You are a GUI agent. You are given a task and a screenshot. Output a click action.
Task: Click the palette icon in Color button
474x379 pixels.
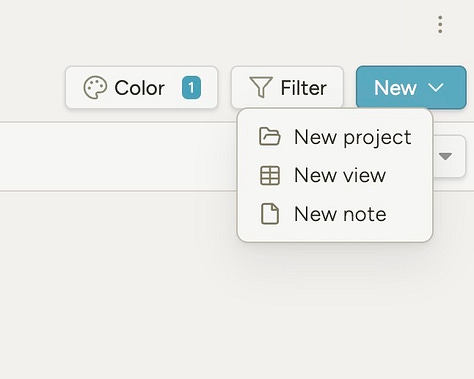point(95,88)
